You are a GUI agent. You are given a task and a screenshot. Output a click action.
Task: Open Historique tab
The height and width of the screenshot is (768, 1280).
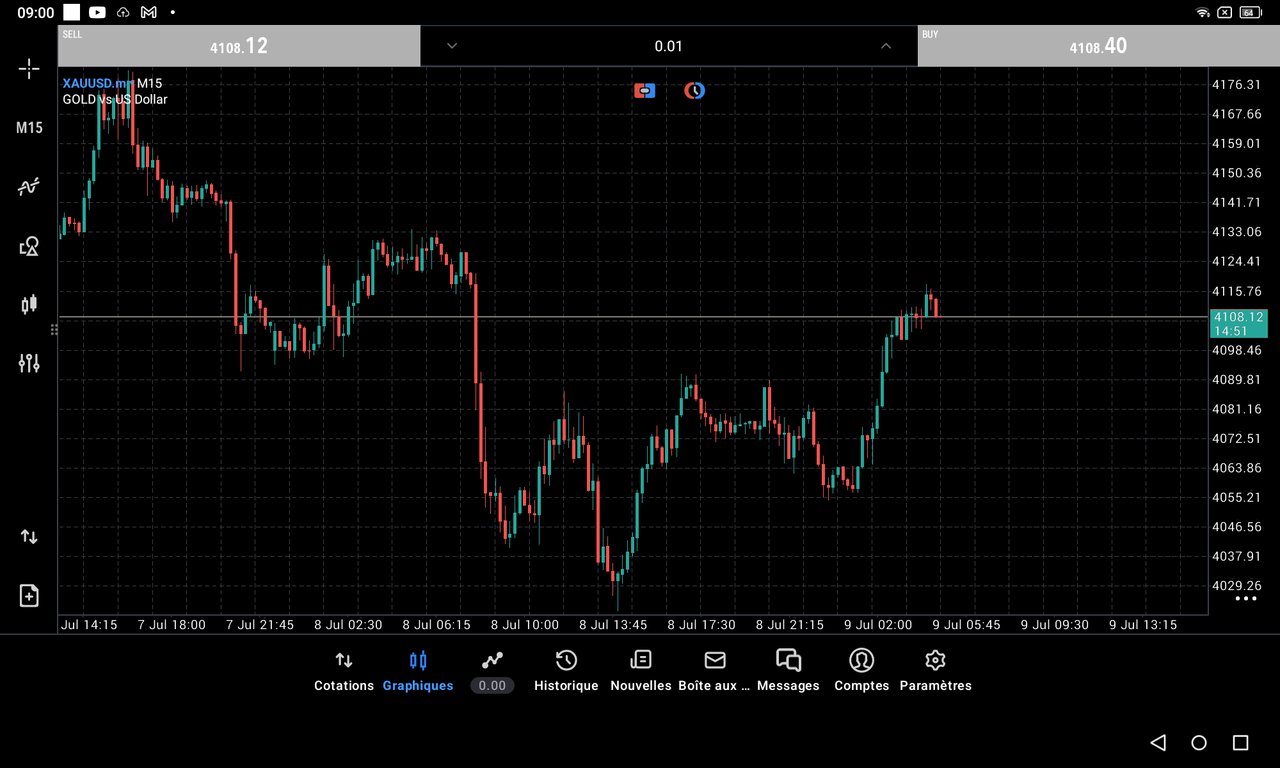pyautogui.click(x=566, y=671)
